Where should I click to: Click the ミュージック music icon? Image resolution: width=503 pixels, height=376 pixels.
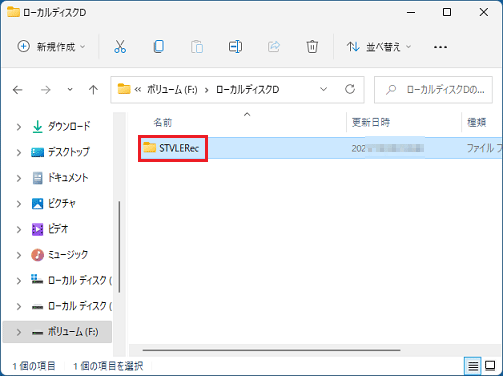[37, 255]
